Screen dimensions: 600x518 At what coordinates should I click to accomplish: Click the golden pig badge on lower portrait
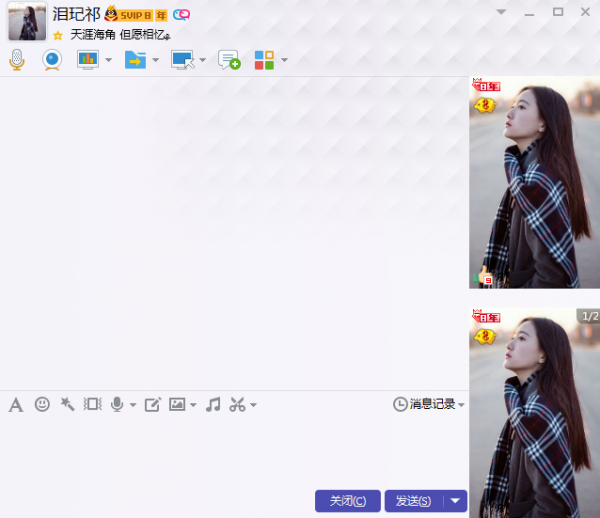click(485, 337)
